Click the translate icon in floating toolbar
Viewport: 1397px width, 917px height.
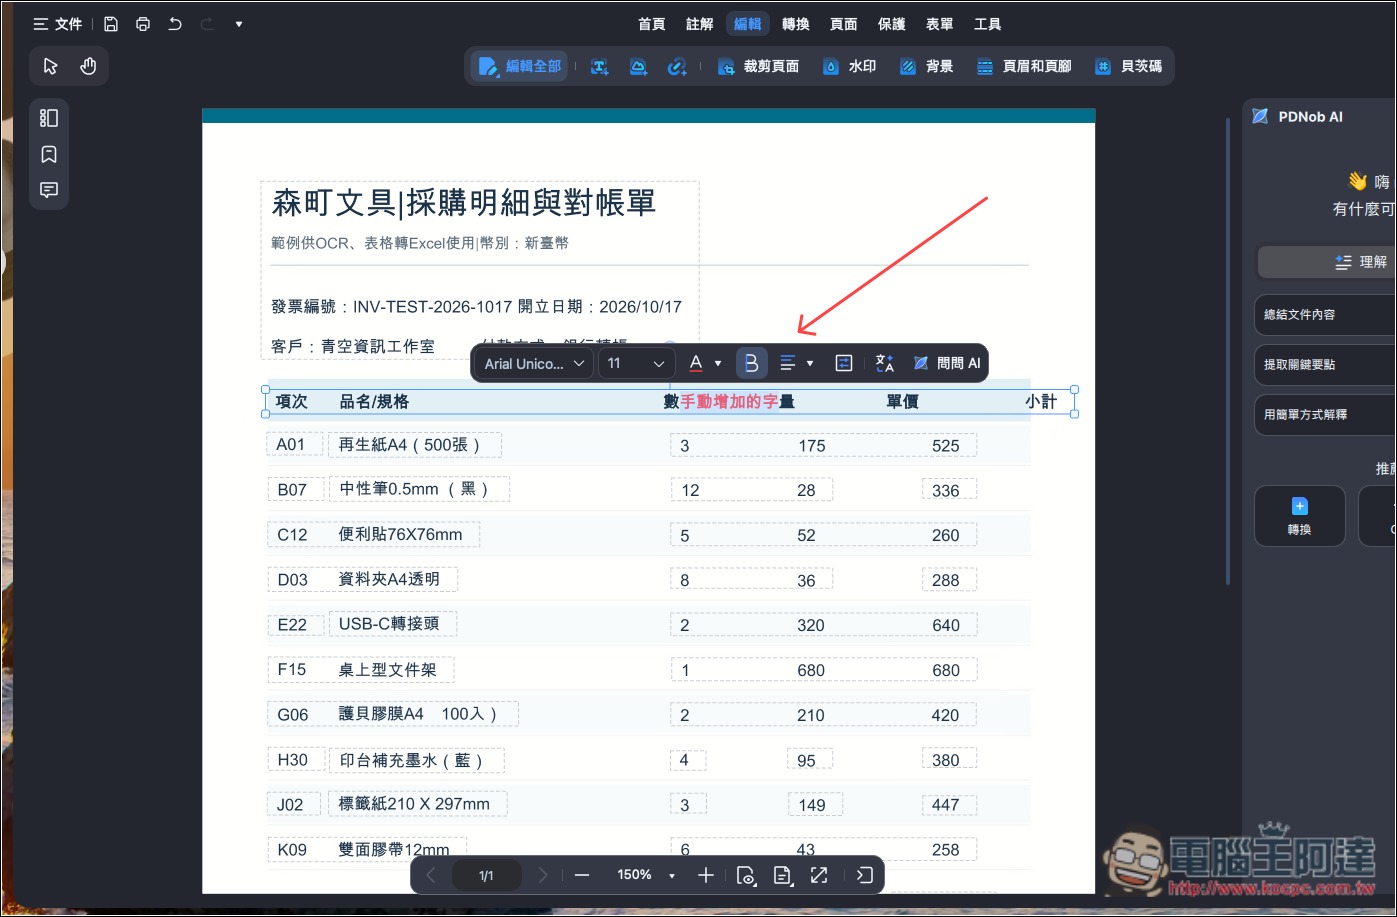click(x=885, y=363)
